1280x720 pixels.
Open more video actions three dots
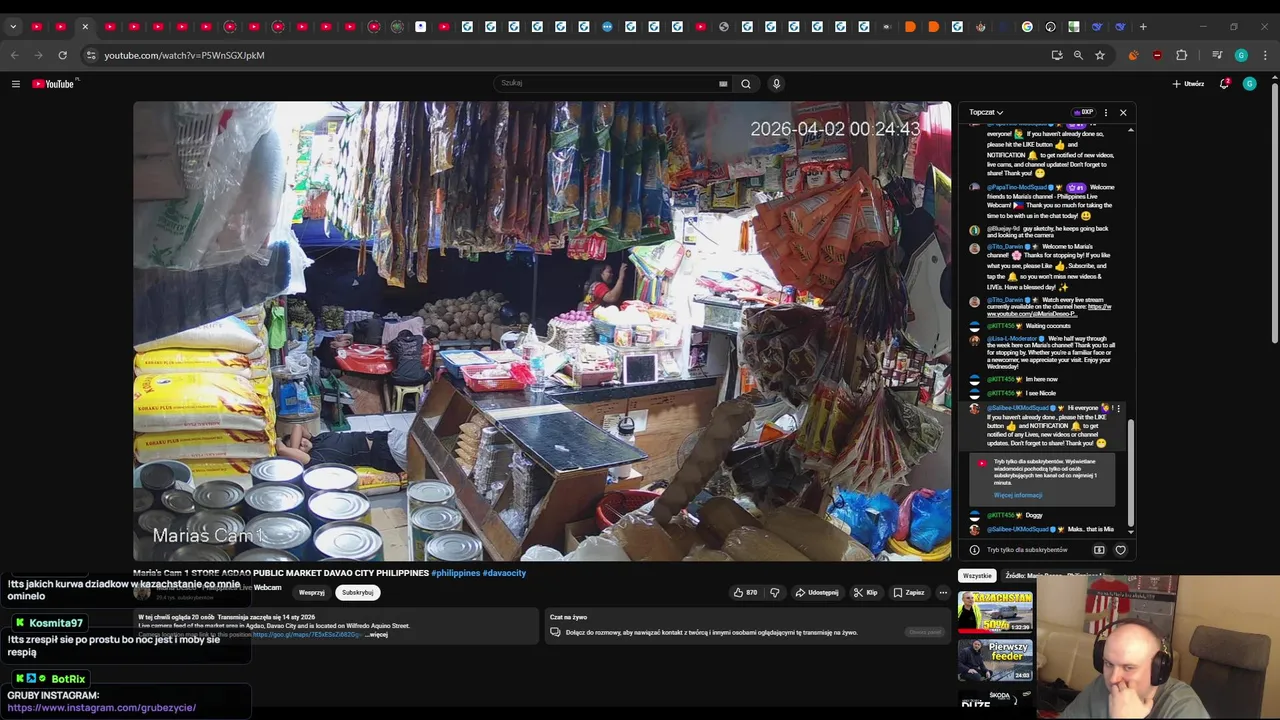[942, 592]
